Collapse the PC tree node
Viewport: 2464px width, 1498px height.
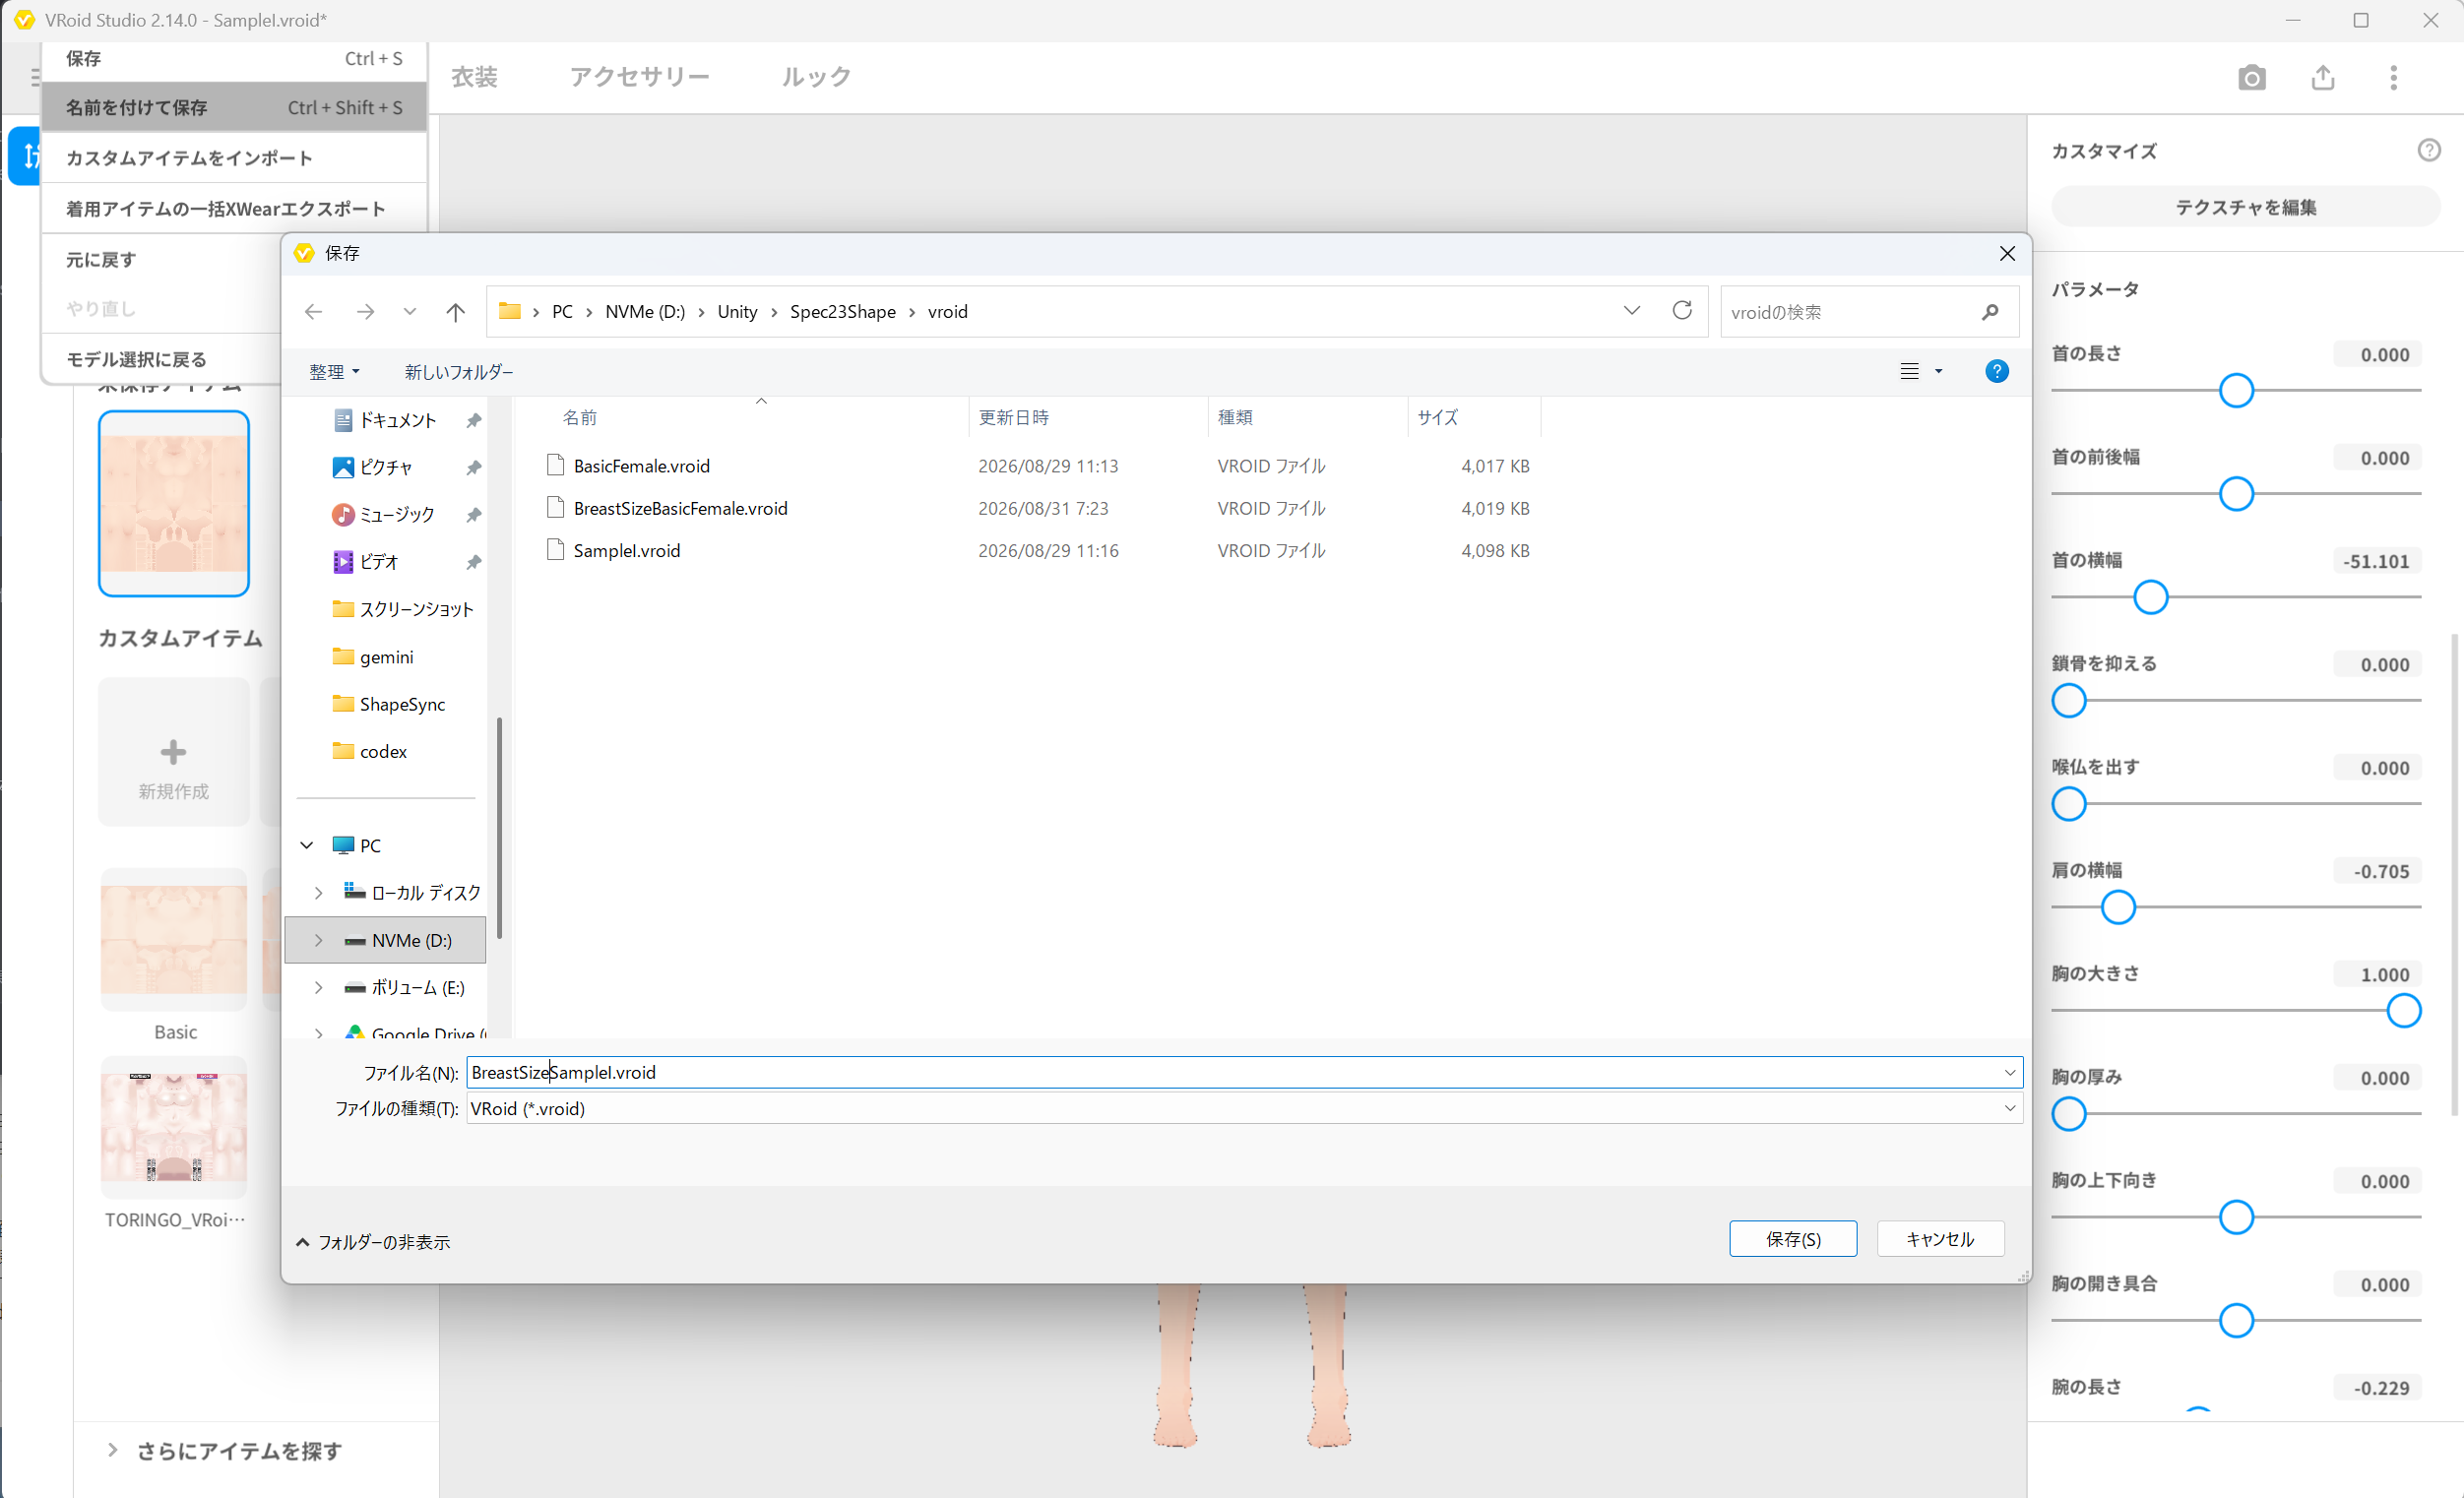pos(307,845)
